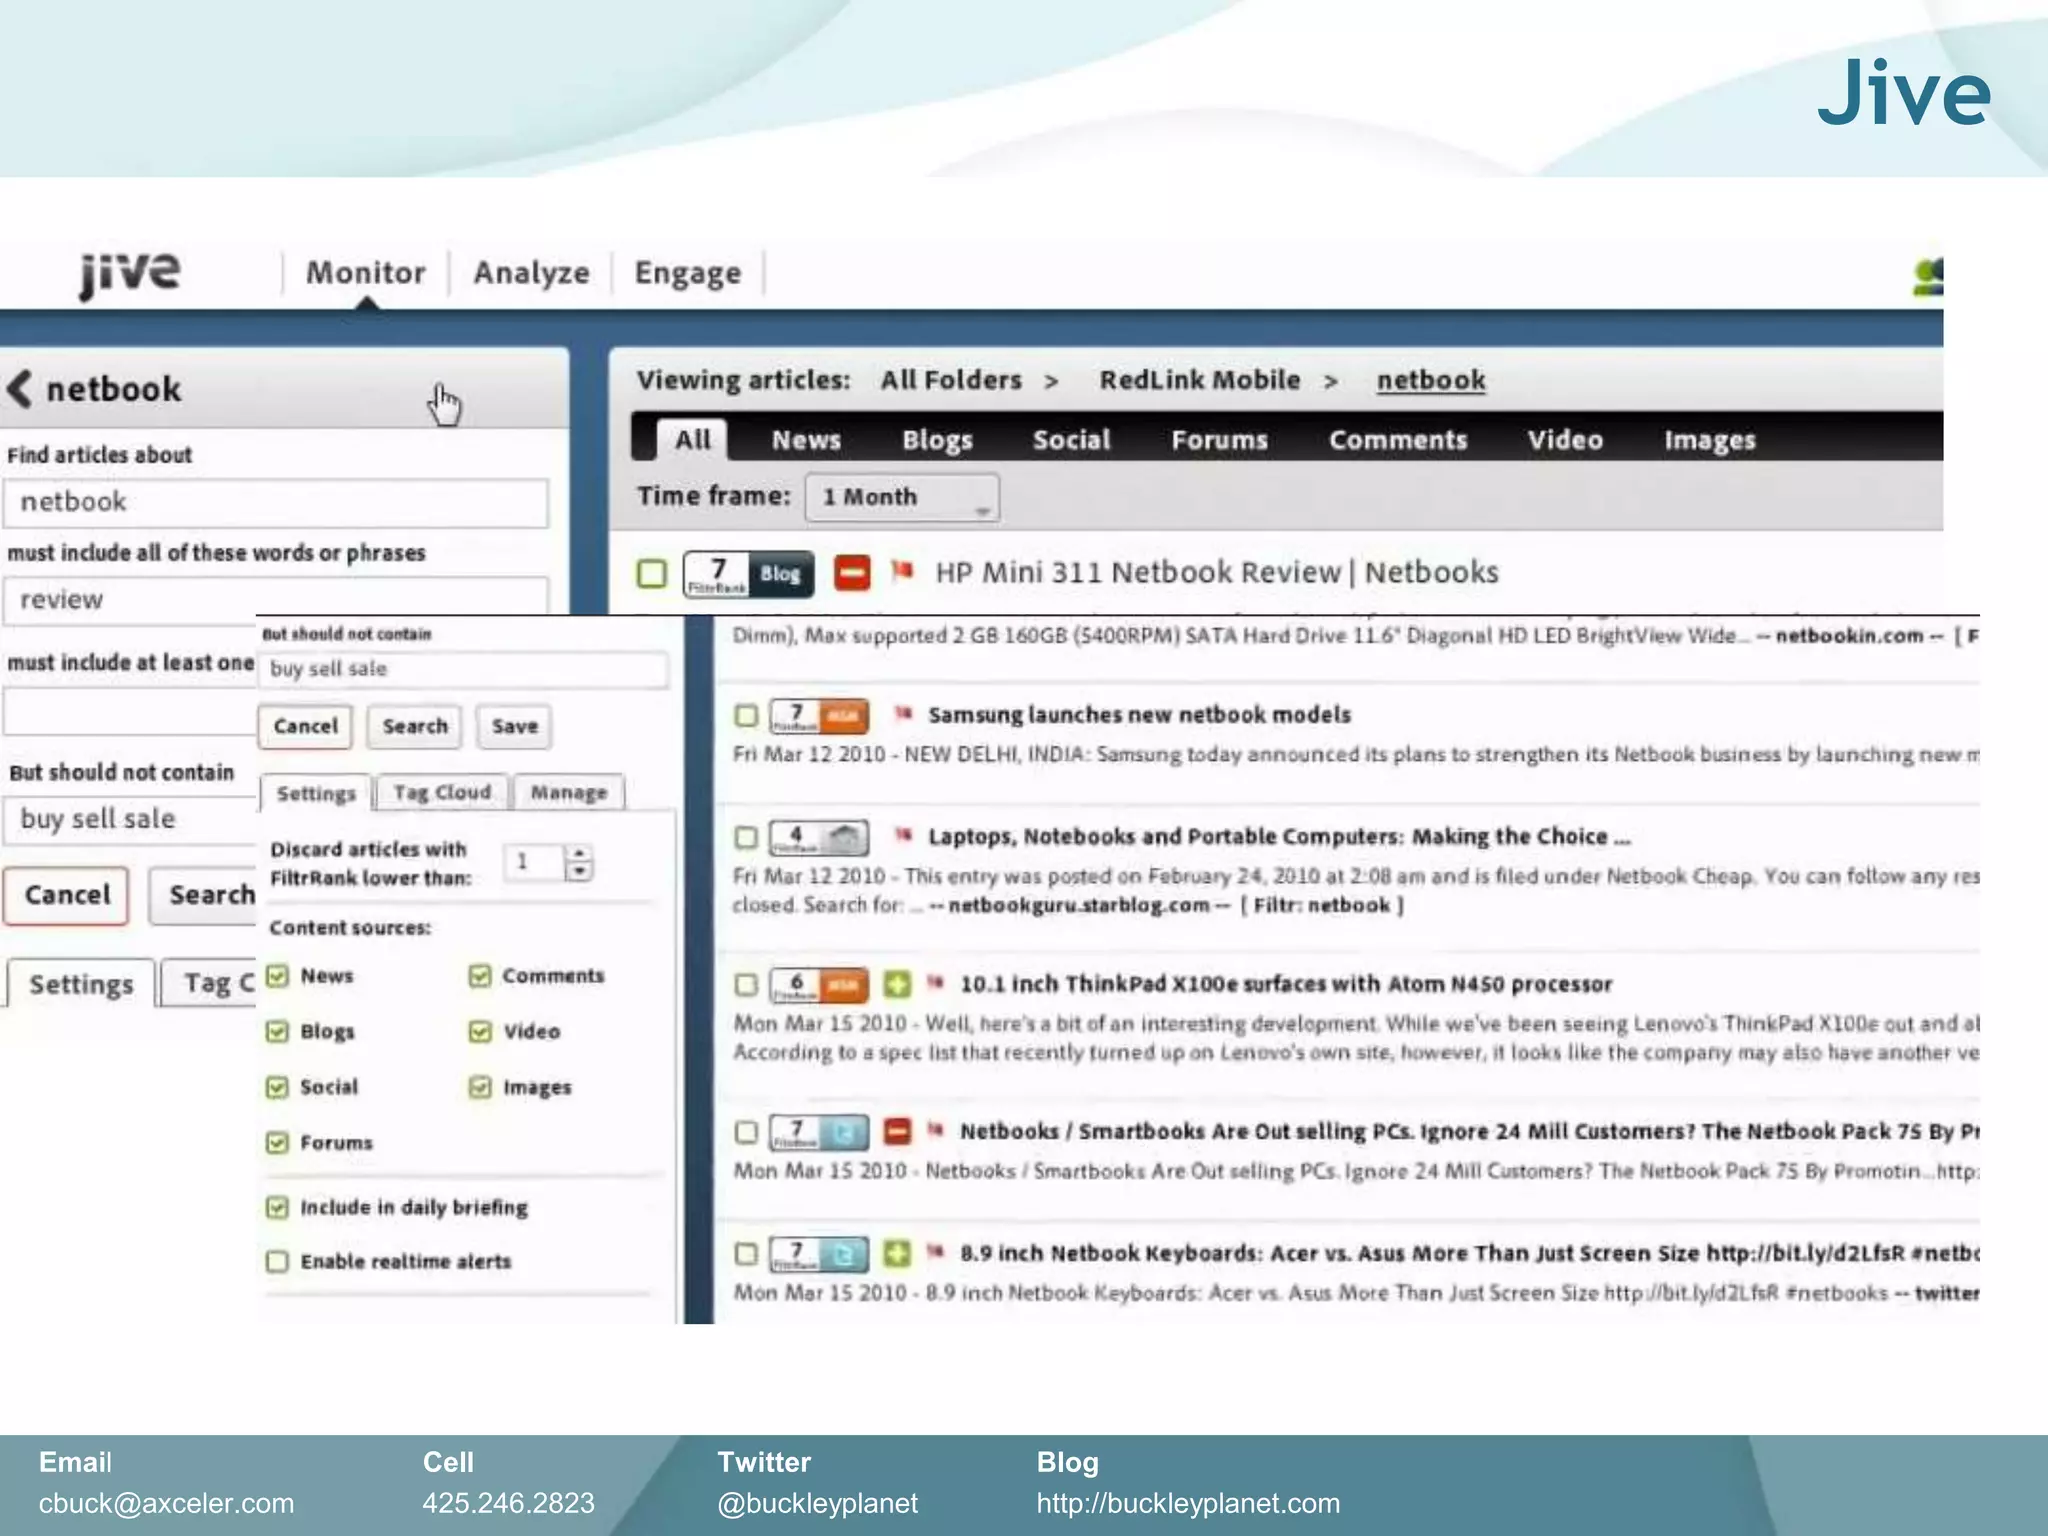This screenshot has height=1536, width=2048.
Task: Click FiltrRank 4 badge on Laptops, Notebooks article
Action: pos(818,837)
